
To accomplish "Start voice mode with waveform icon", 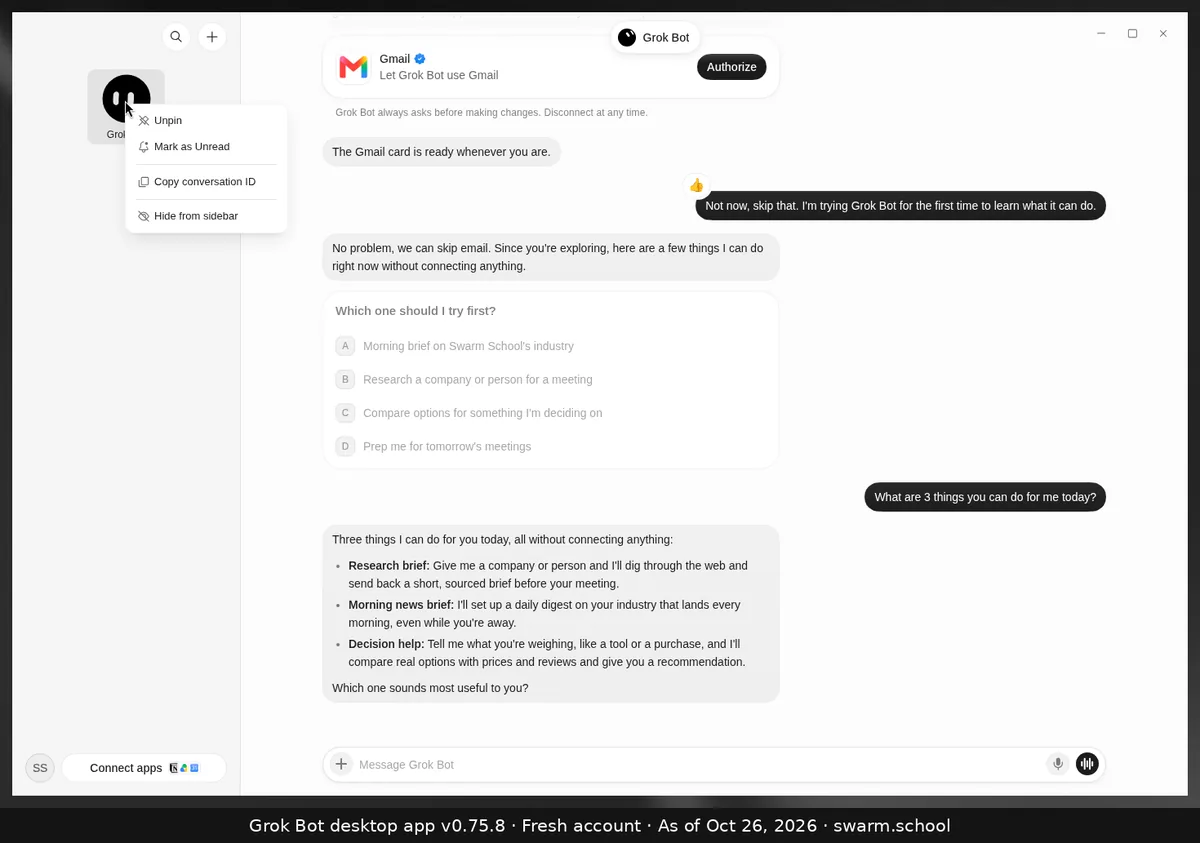I will coord(1087,764).
